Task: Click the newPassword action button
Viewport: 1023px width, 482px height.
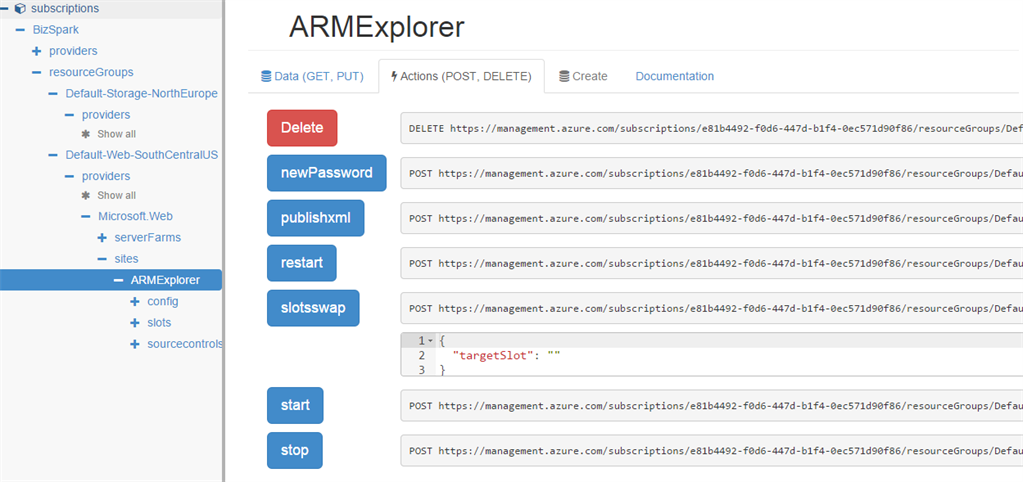Action: point(326,173)
